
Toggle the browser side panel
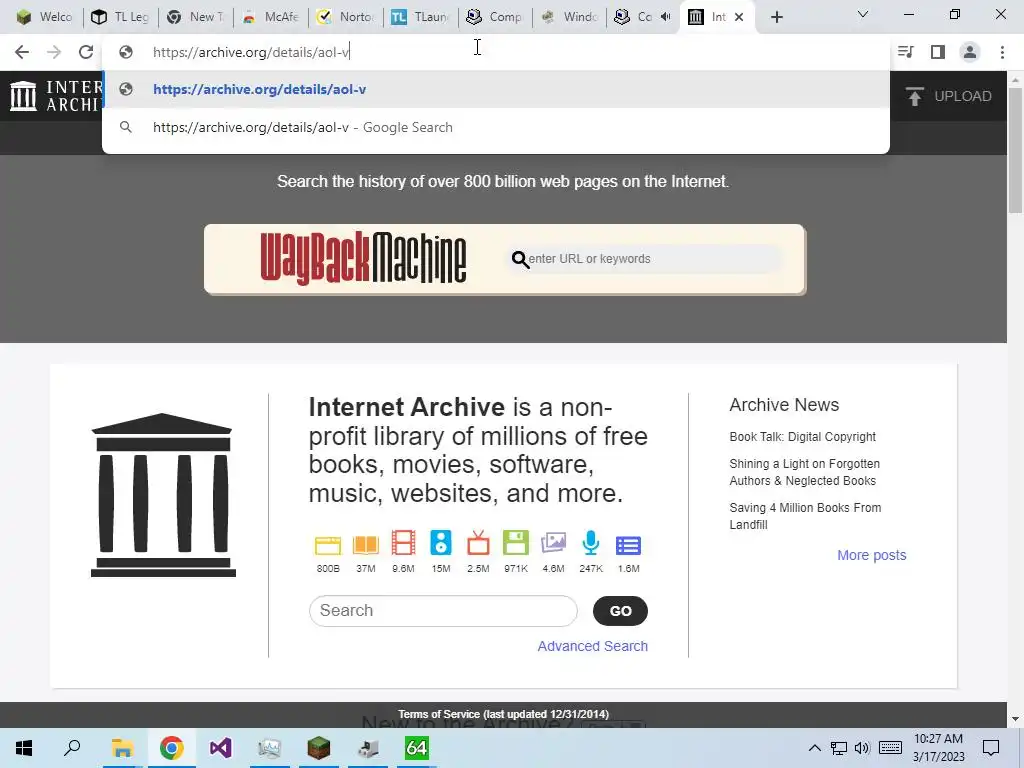pyautogui.click(x=938, y=52)
